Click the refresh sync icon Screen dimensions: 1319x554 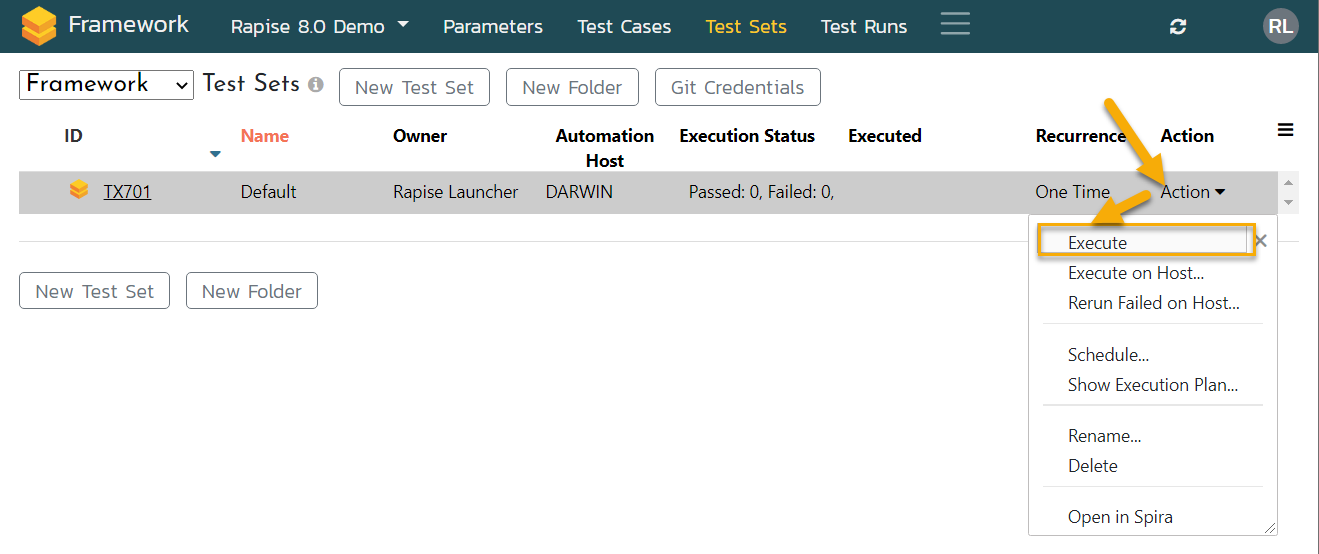click(1178, 27)
